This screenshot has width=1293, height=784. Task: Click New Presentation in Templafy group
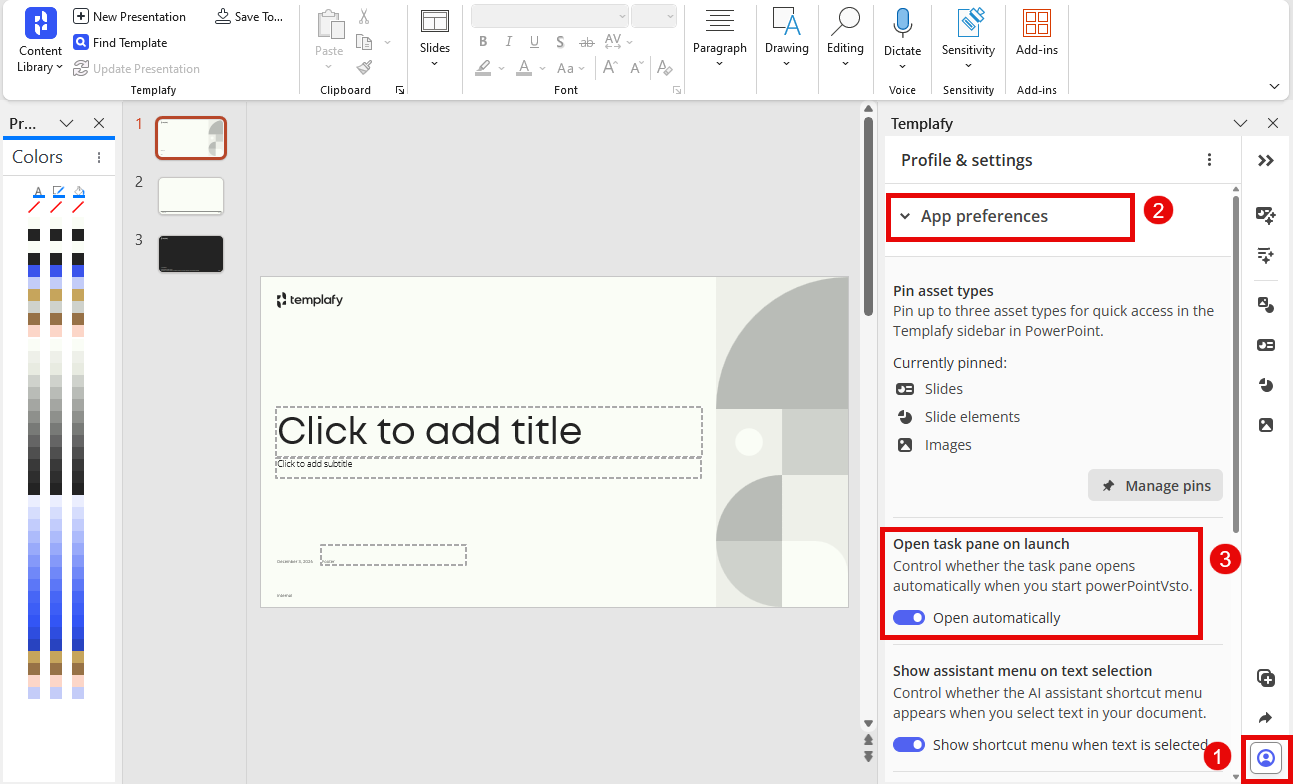pos(129,17)
